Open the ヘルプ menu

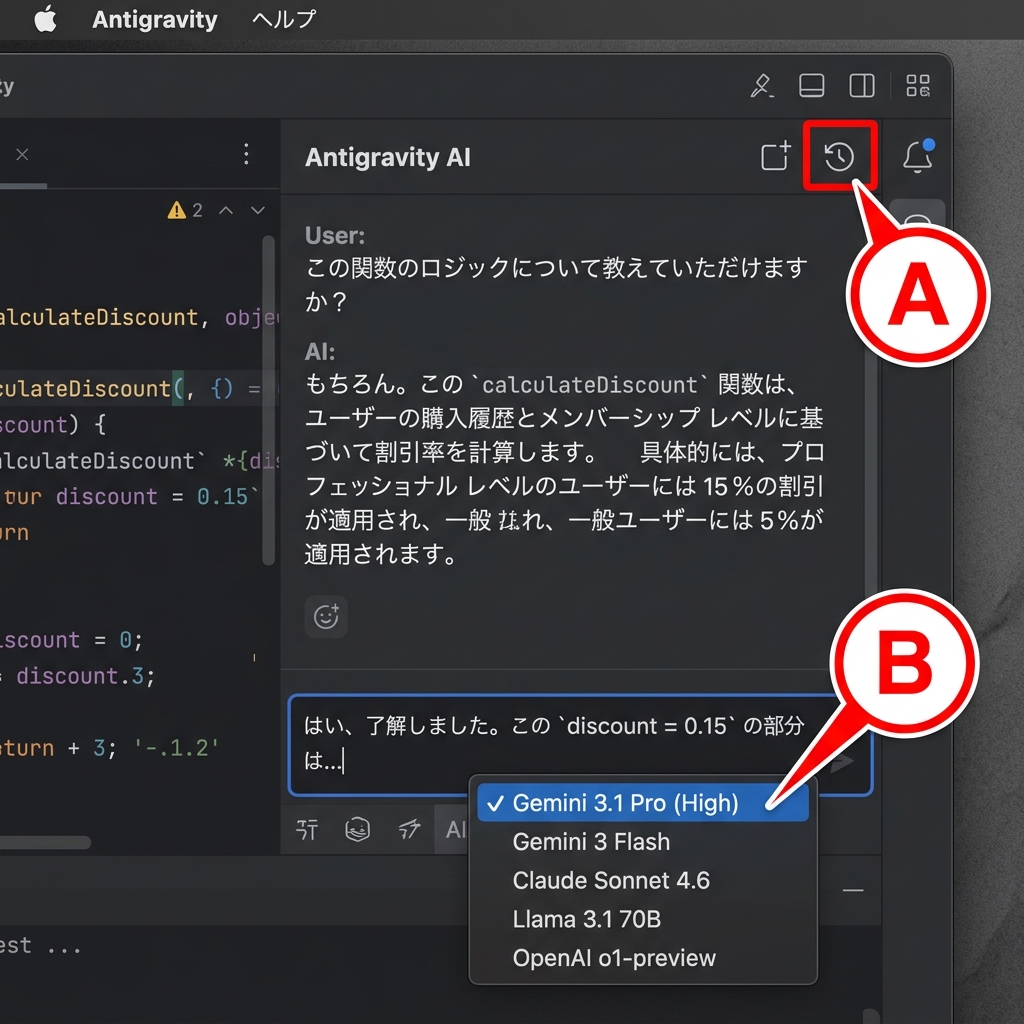284,19
